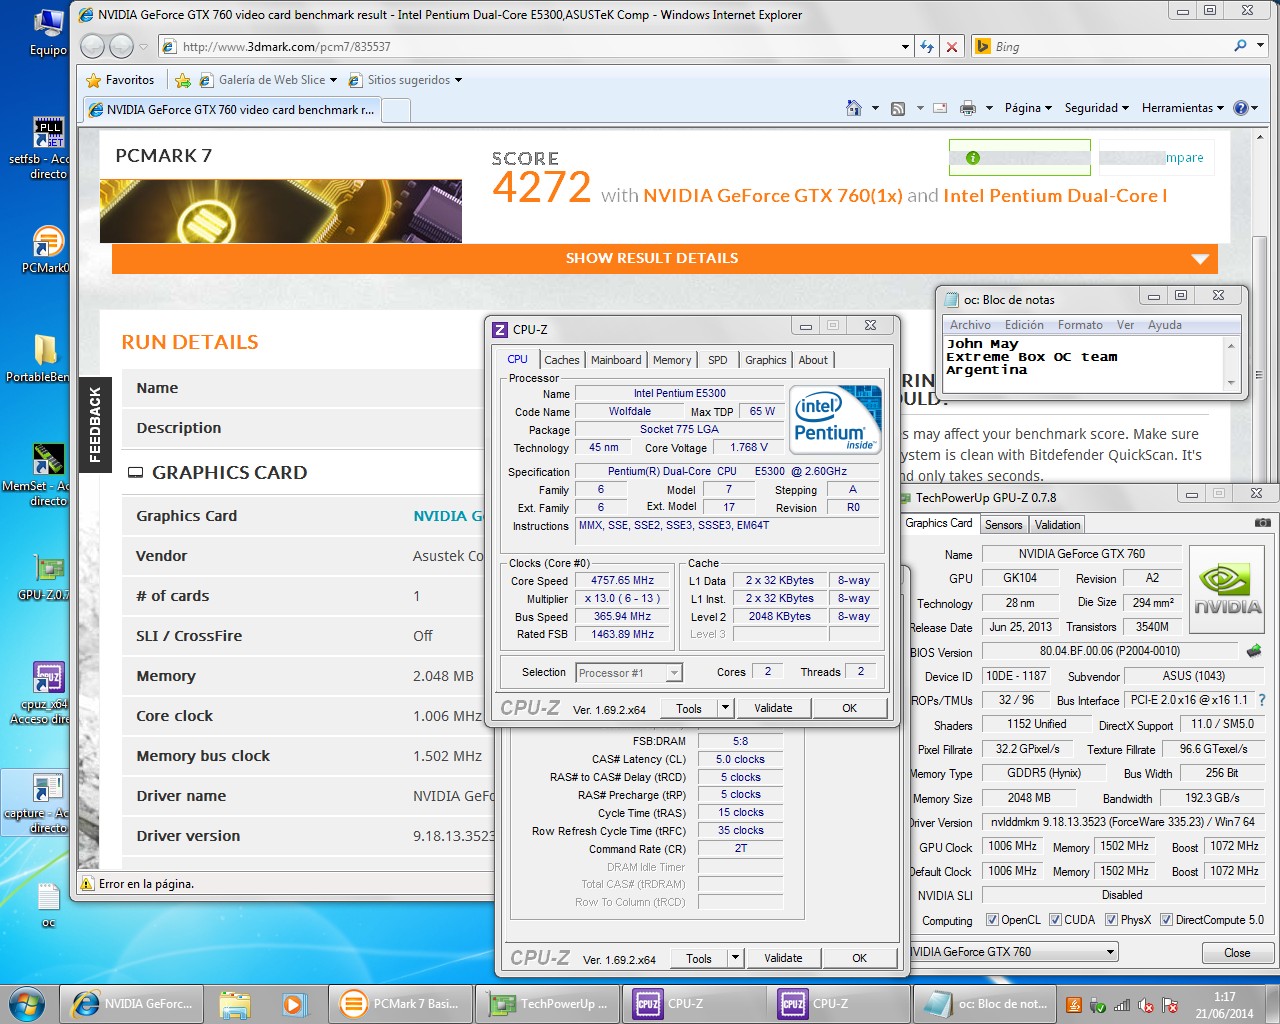Open Tools dropdown arrow in back CPU-Z

click(x=736, y=958)
